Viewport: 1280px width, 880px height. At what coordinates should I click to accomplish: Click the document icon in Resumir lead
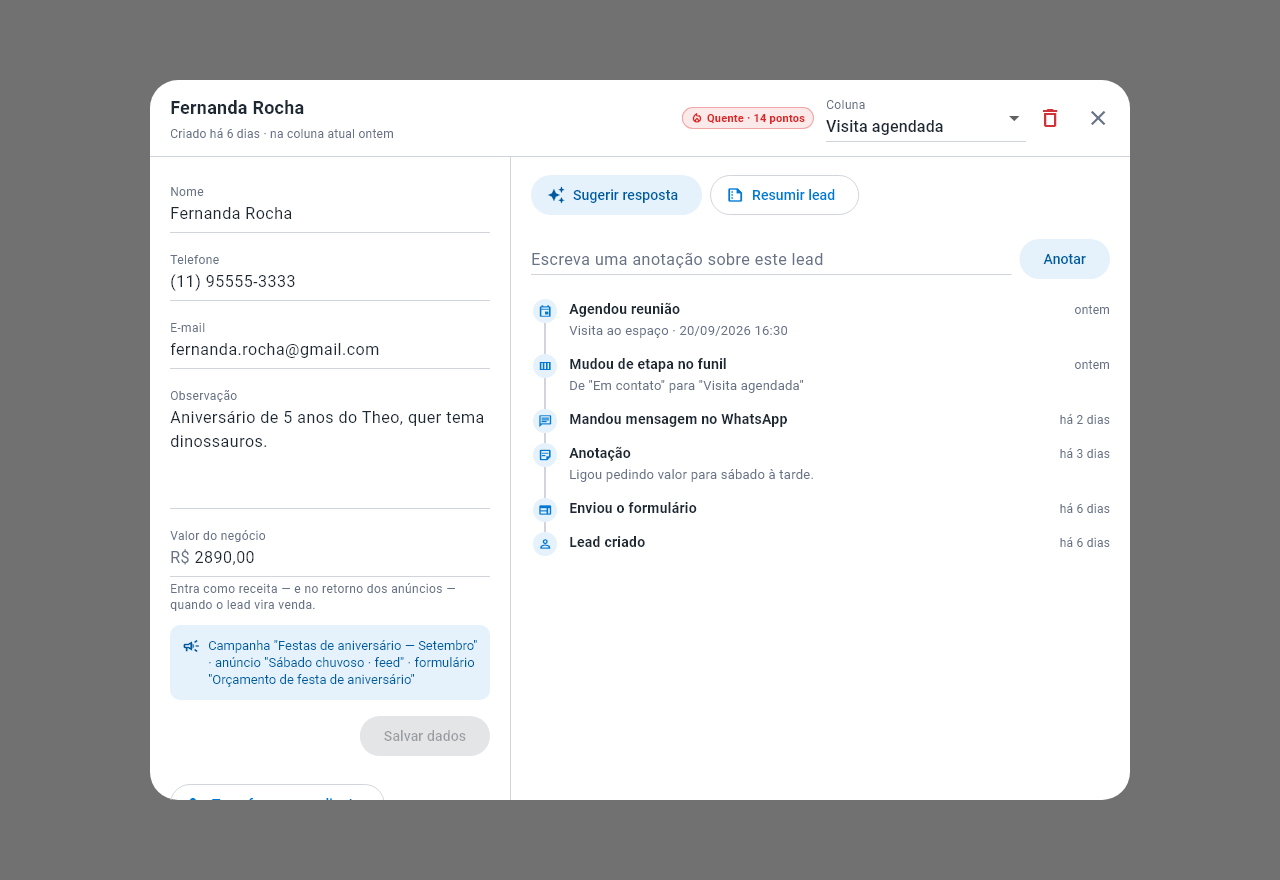point(735,195)
